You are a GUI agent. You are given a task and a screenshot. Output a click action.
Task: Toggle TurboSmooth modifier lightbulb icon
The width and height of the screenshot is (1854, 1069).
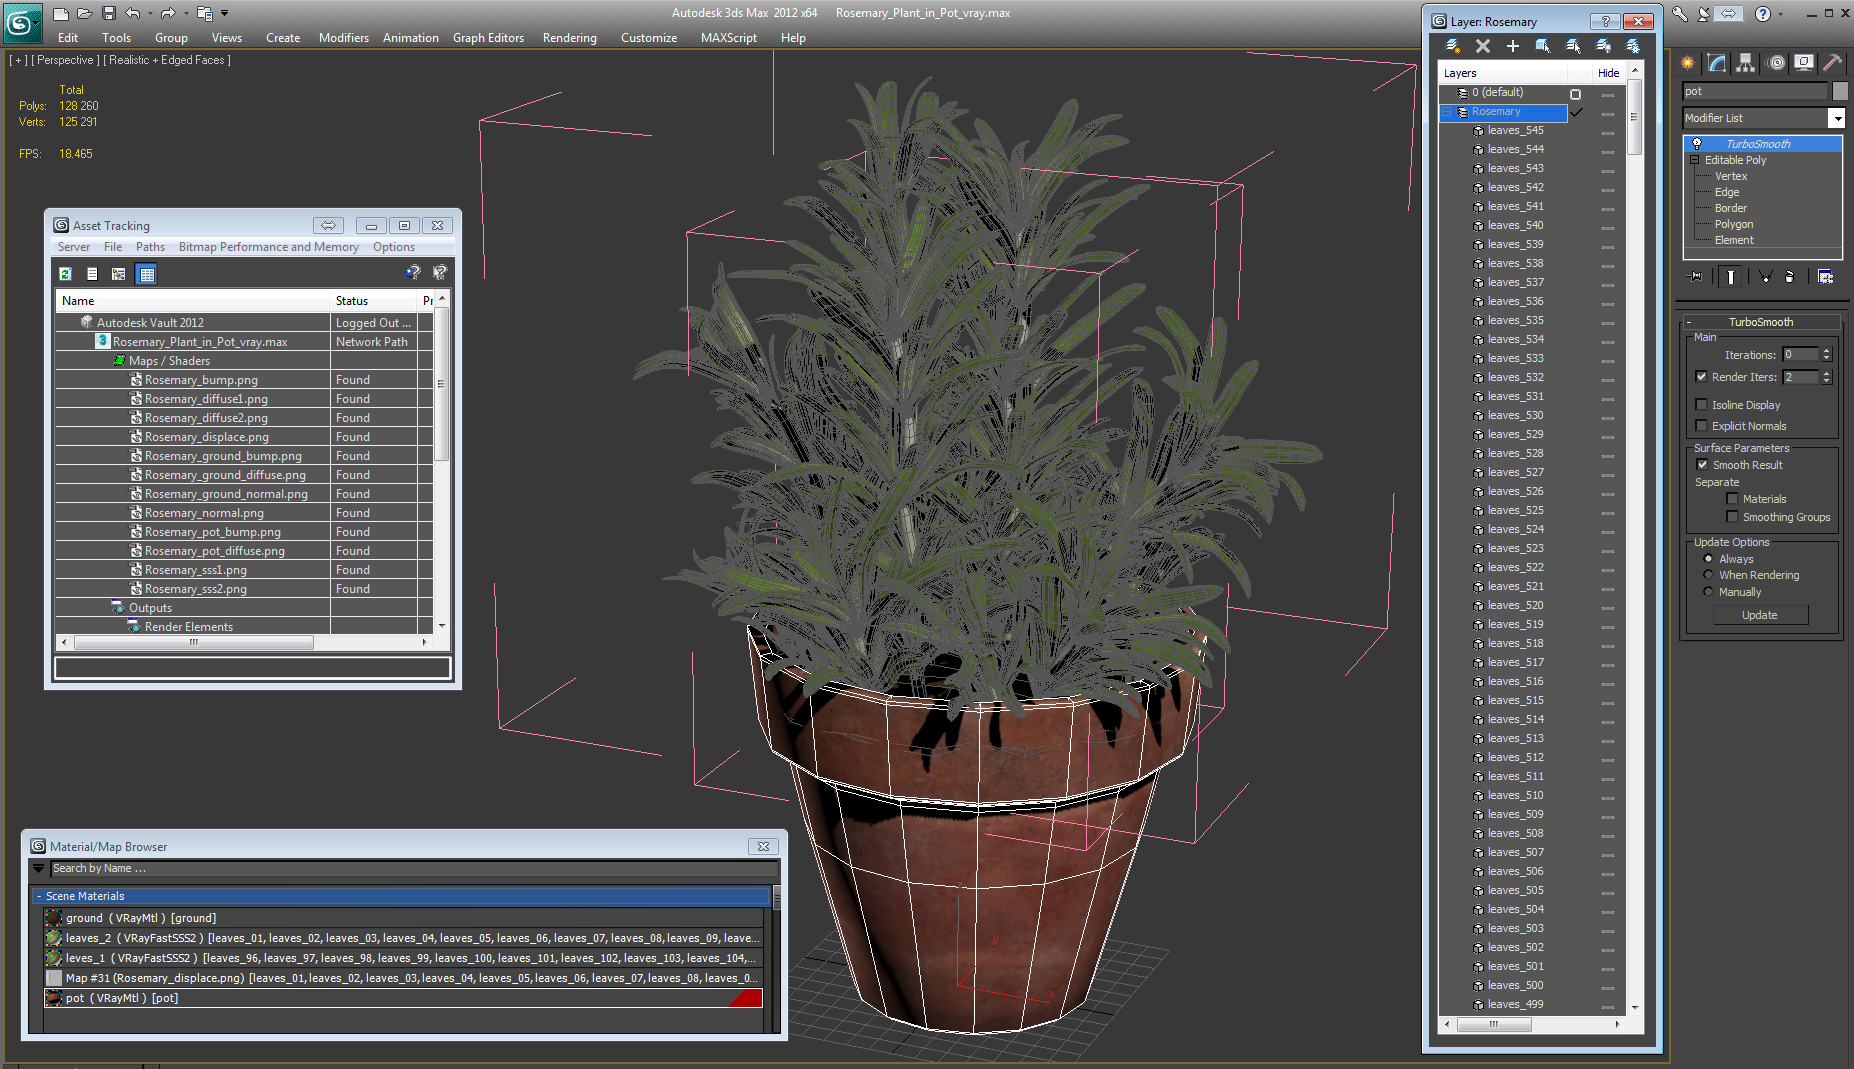[1697, 144]
